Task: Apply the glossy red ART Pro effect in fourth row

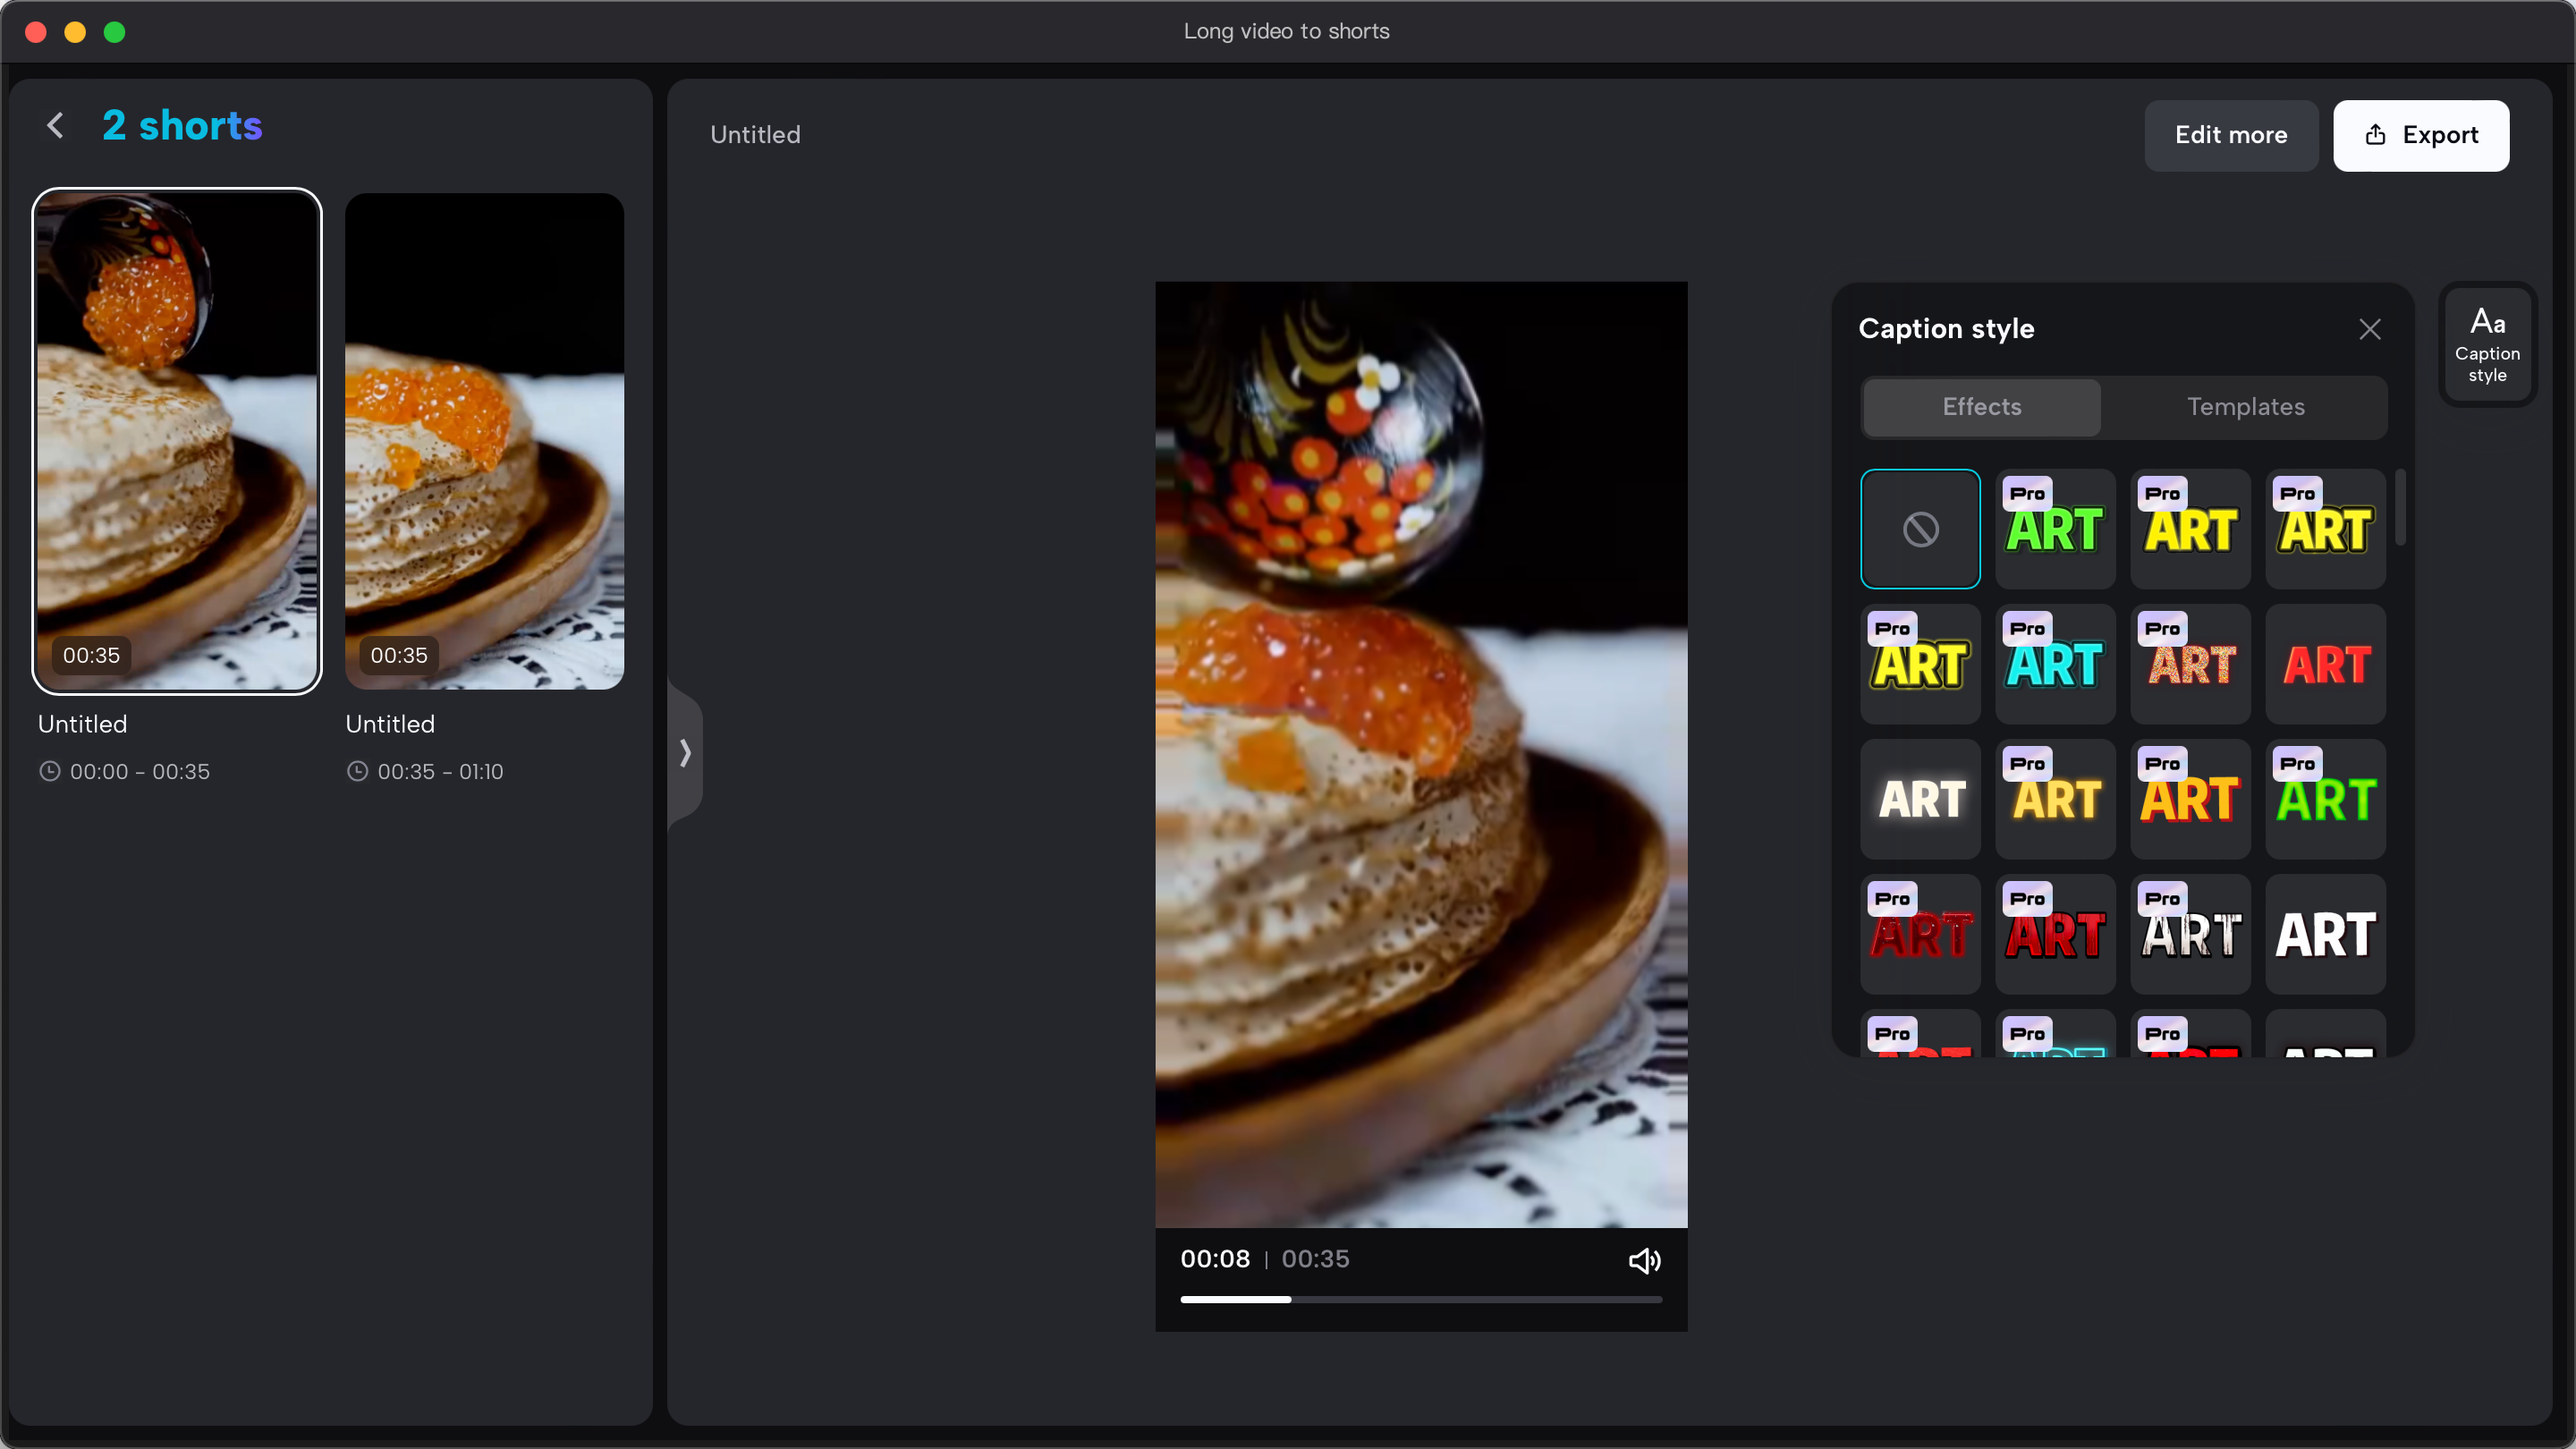Action: (x=2055, y=934)
